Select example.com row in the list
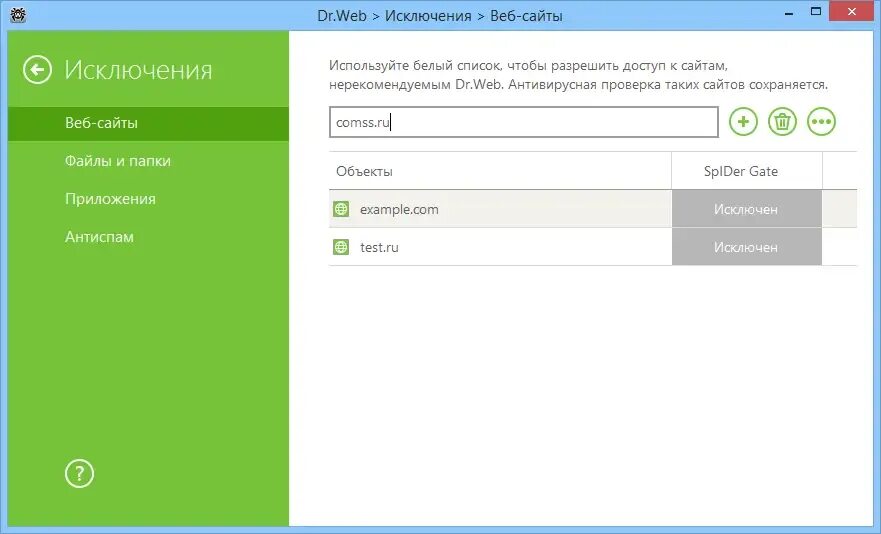This screenshot has width=881, height=534. (593, 209)
